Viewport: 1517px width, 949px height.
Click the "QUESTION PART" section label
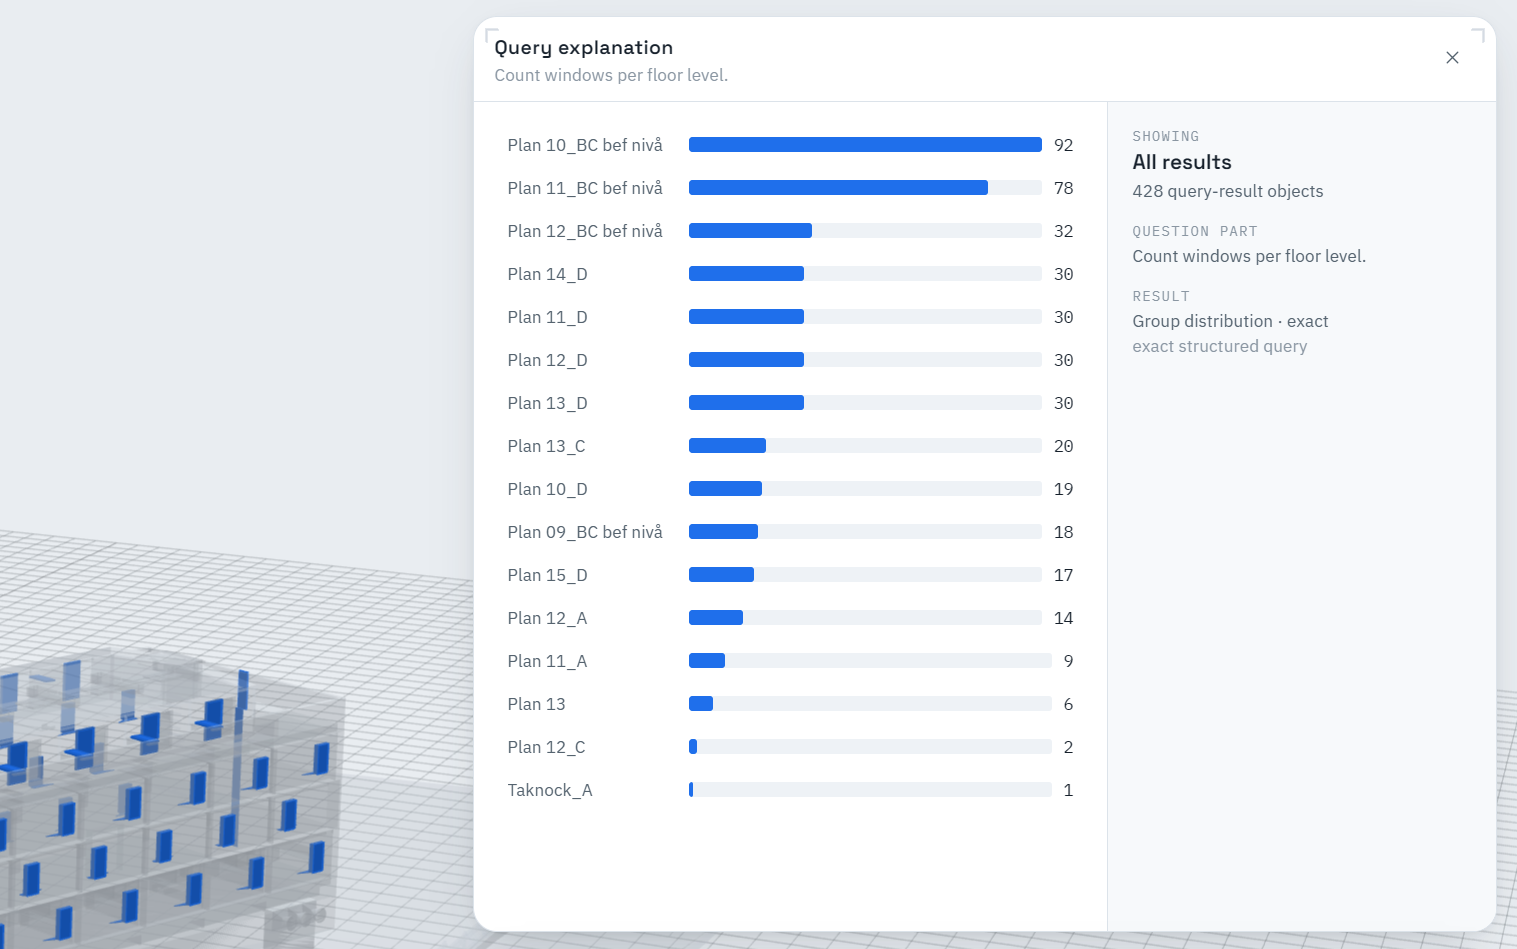(1194, 231)
